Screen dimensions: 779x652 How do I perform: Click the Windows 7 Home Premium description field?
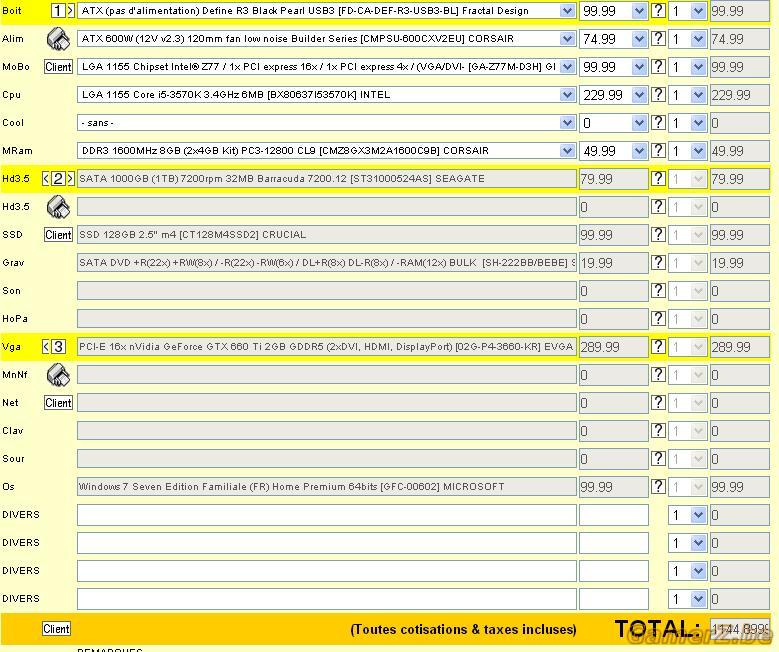[326, 487]
